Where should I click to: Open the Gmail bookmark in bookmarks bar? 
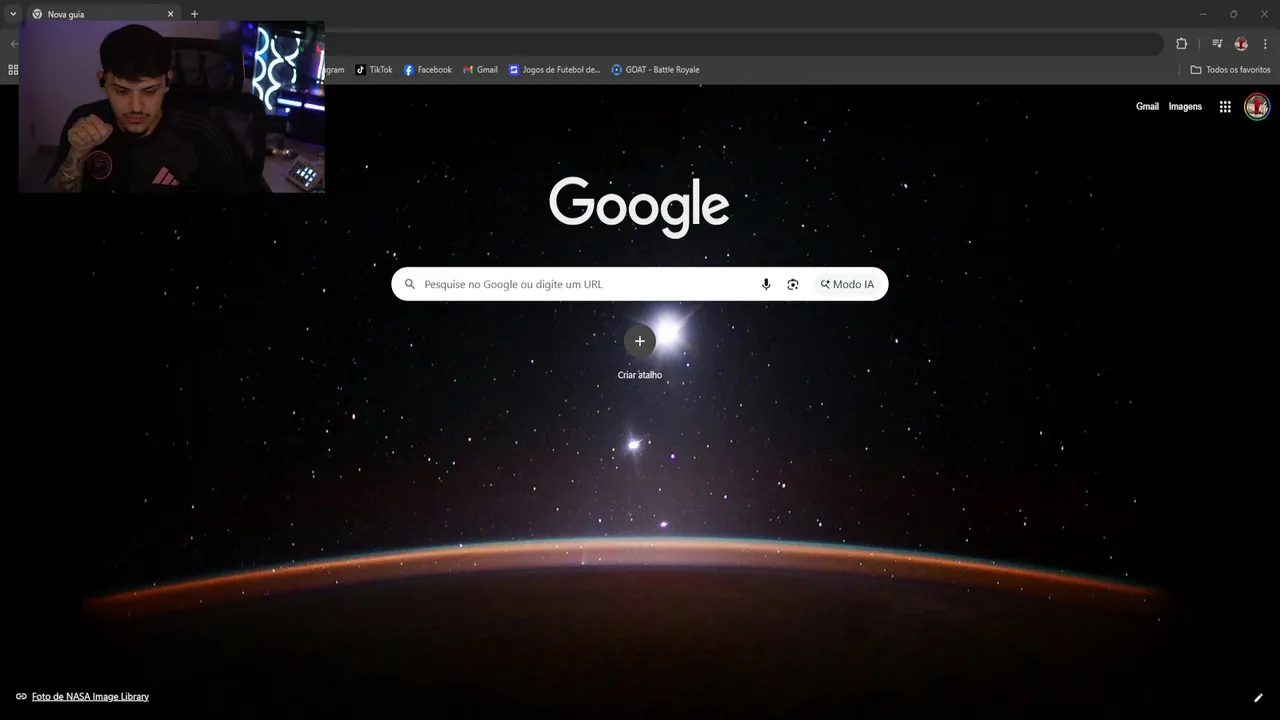tap(480, 70)
